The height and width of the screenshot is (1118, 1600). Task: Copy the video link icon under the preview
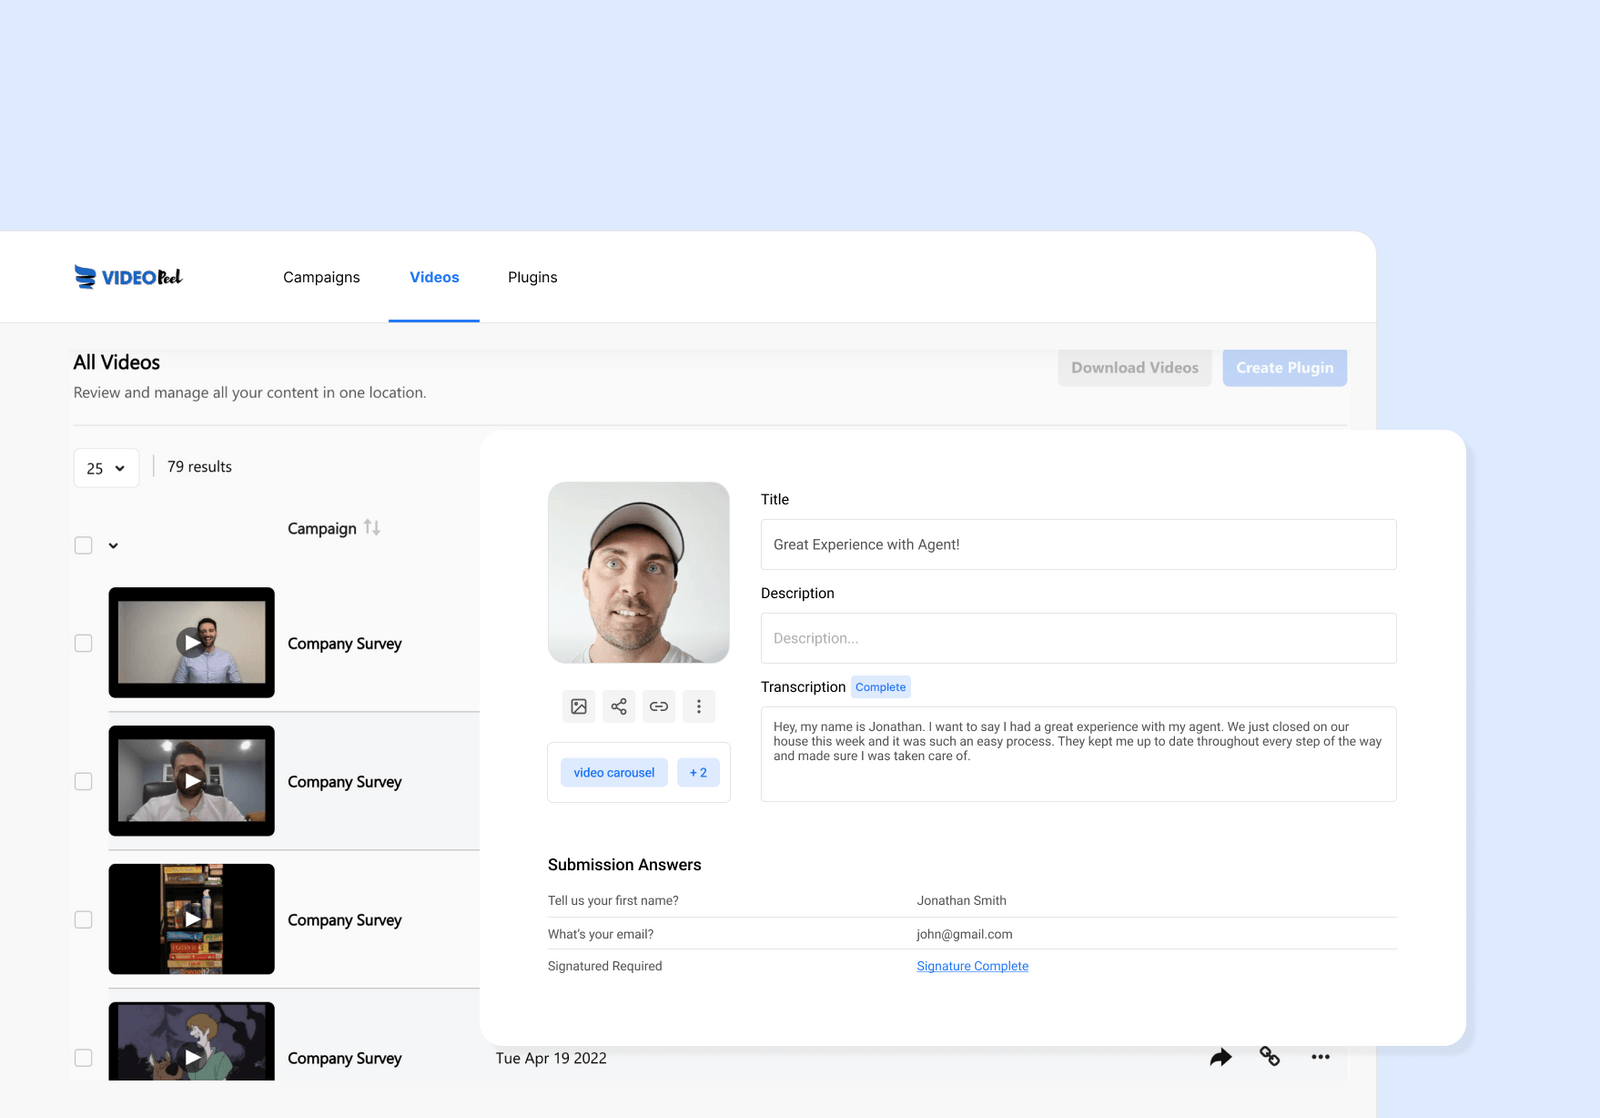658,706
